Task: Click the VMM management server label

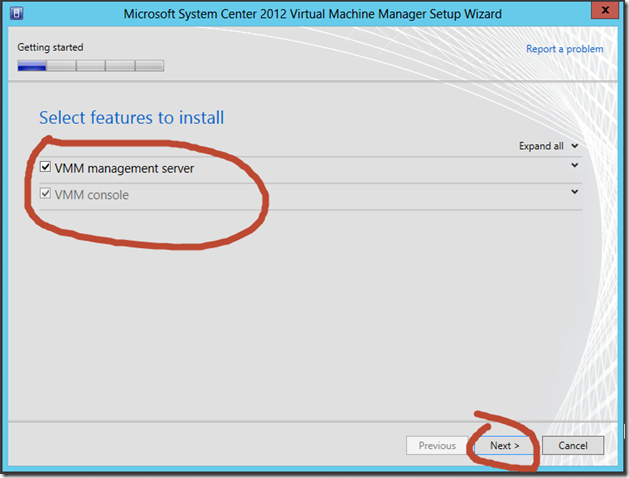Action: (124, 168)
